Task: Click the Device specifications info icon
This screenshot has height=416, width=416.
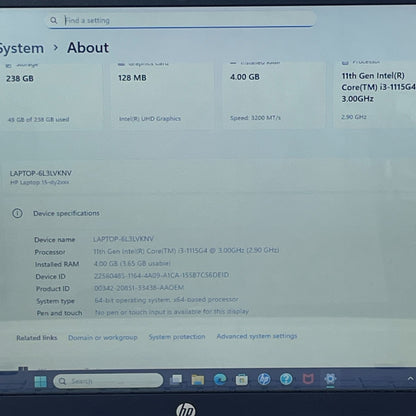Action: tap(17, 213)
